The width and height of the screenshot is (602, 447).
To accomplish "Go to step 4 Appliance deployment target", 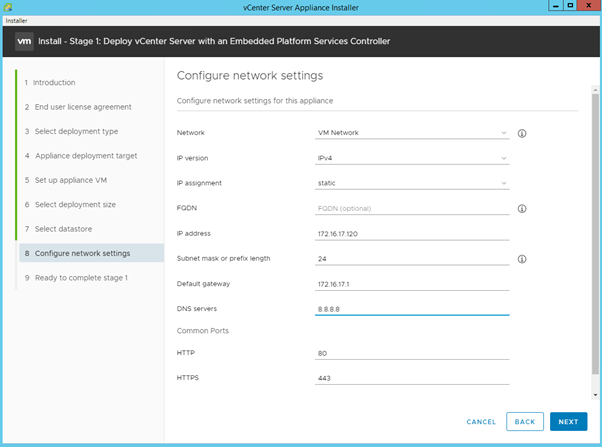I will [x=81, y=156].
